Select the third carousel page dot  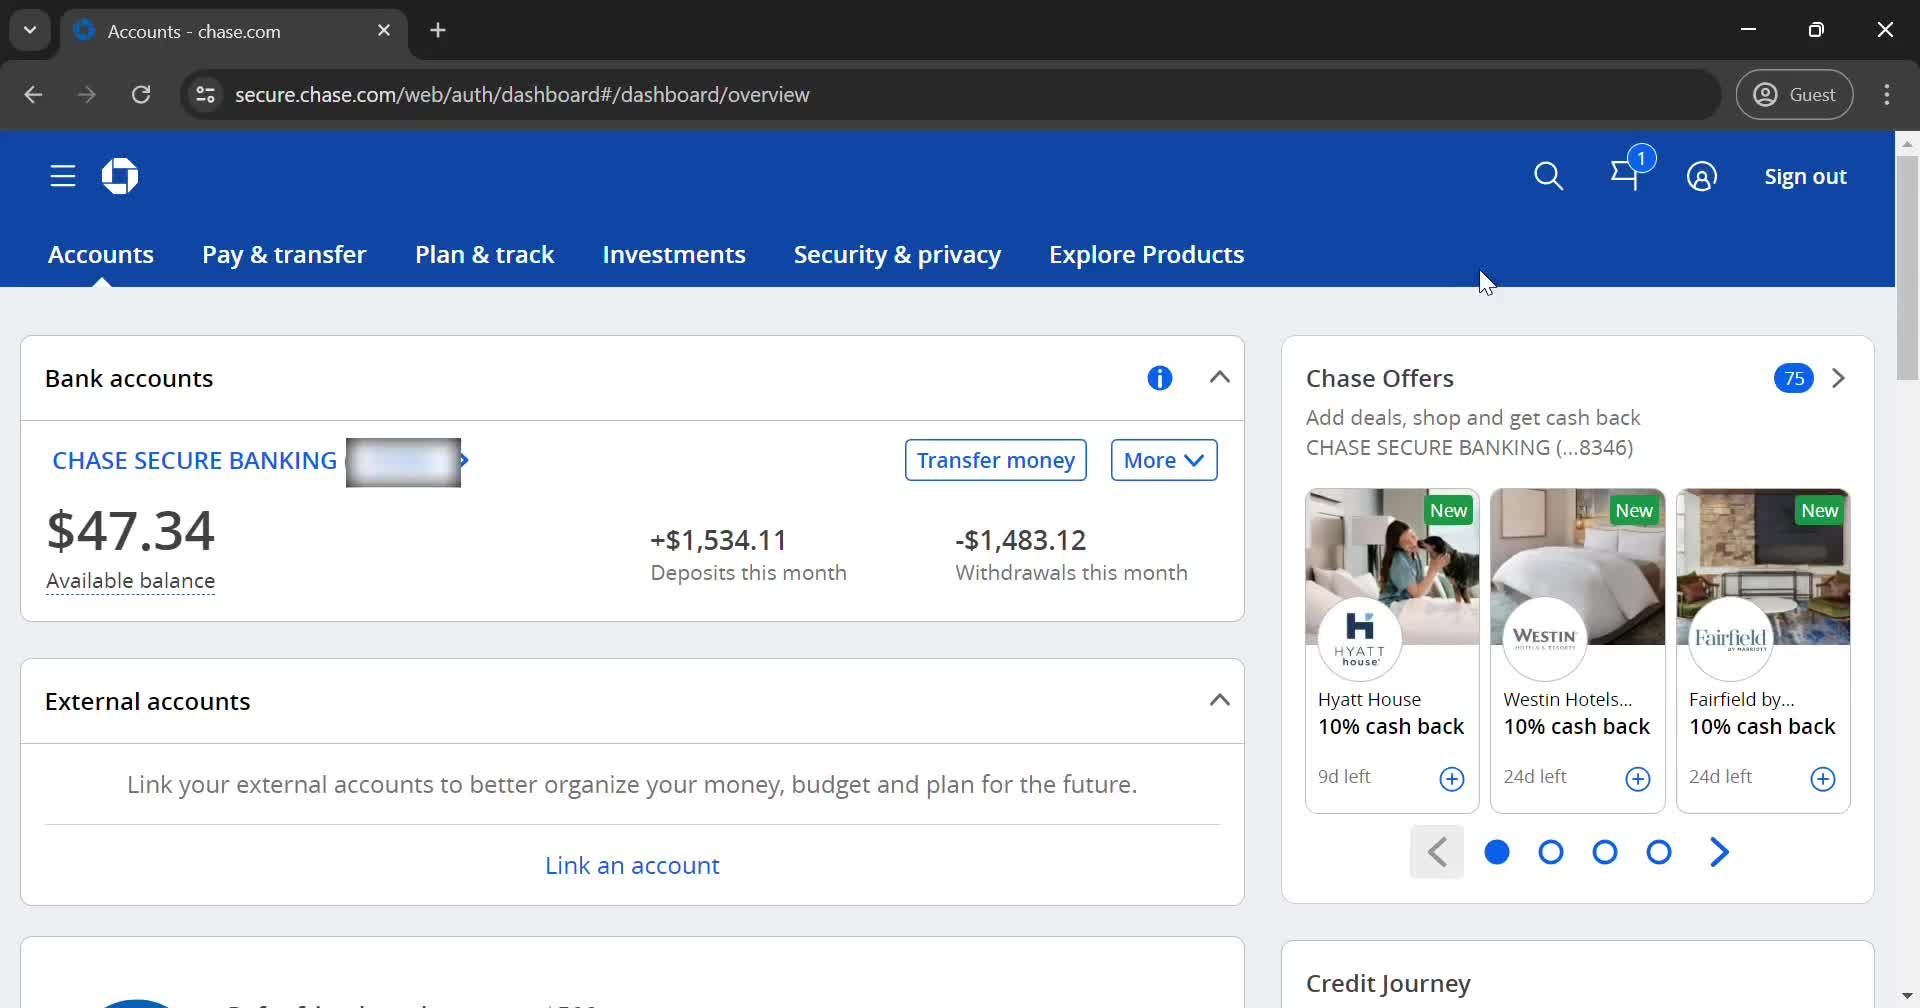(x=1605, y=852)
